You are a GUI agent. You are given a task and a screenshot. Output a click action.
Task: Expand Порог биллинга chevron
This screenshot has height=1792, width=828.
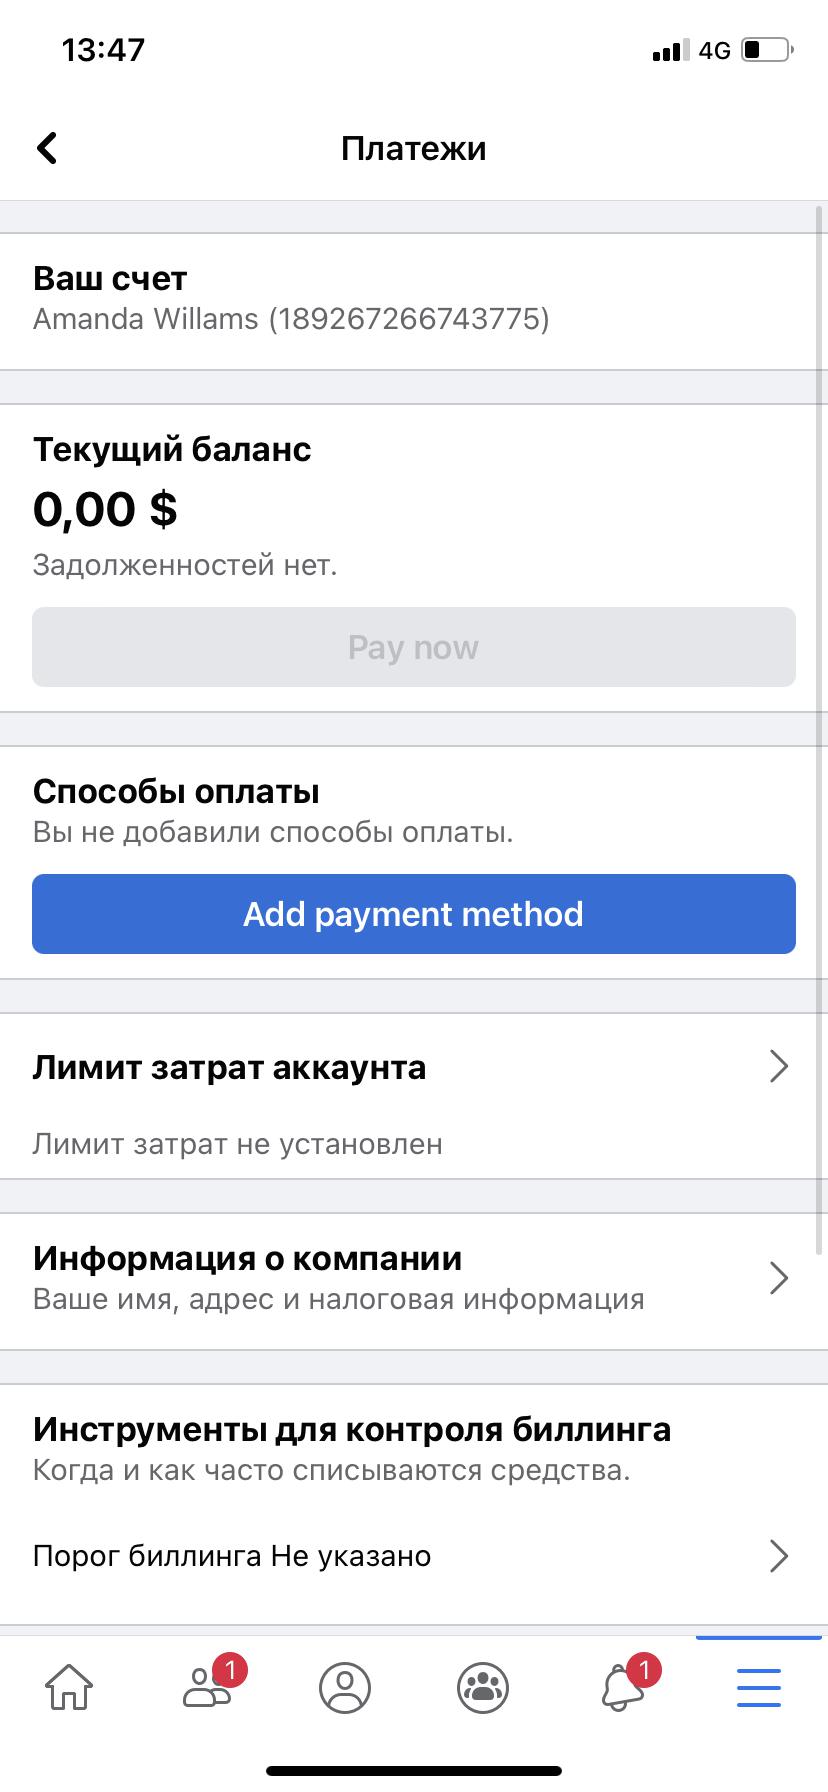[x=779, y=1556]
